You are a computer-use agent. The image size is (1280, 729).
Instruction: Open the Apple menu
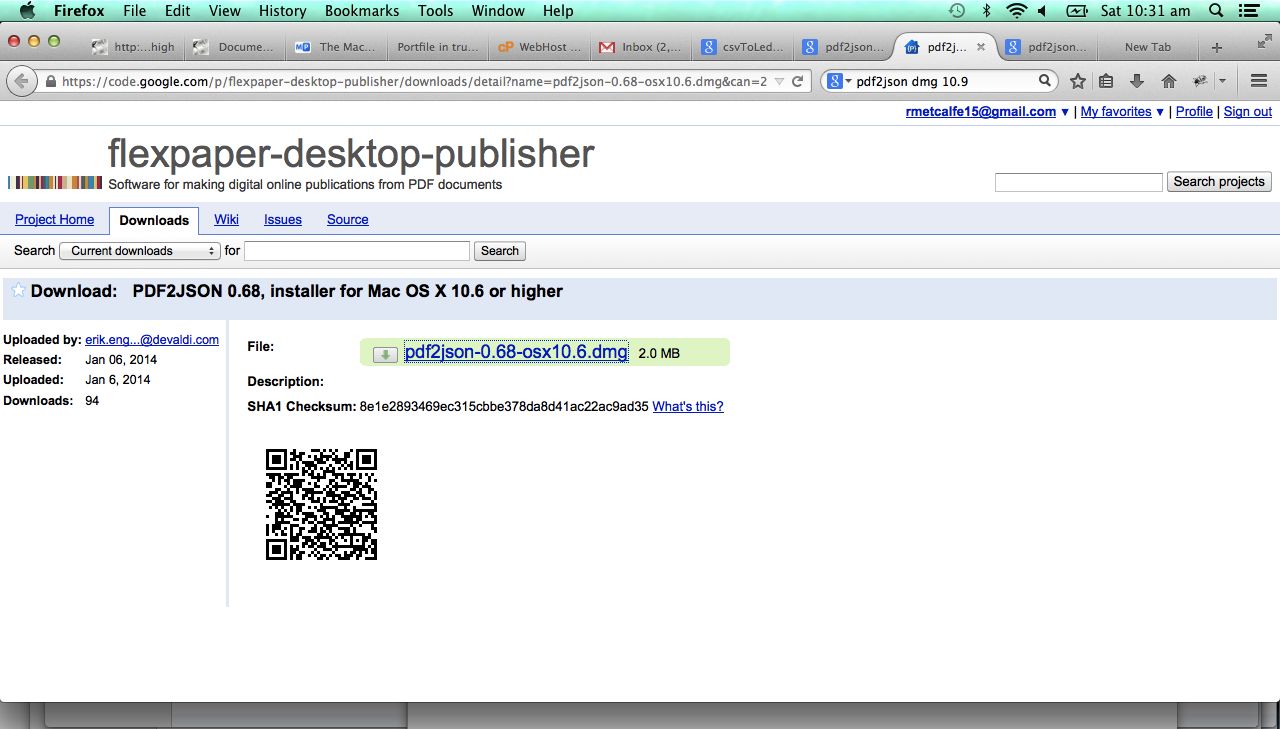click(x=27, y=11)
